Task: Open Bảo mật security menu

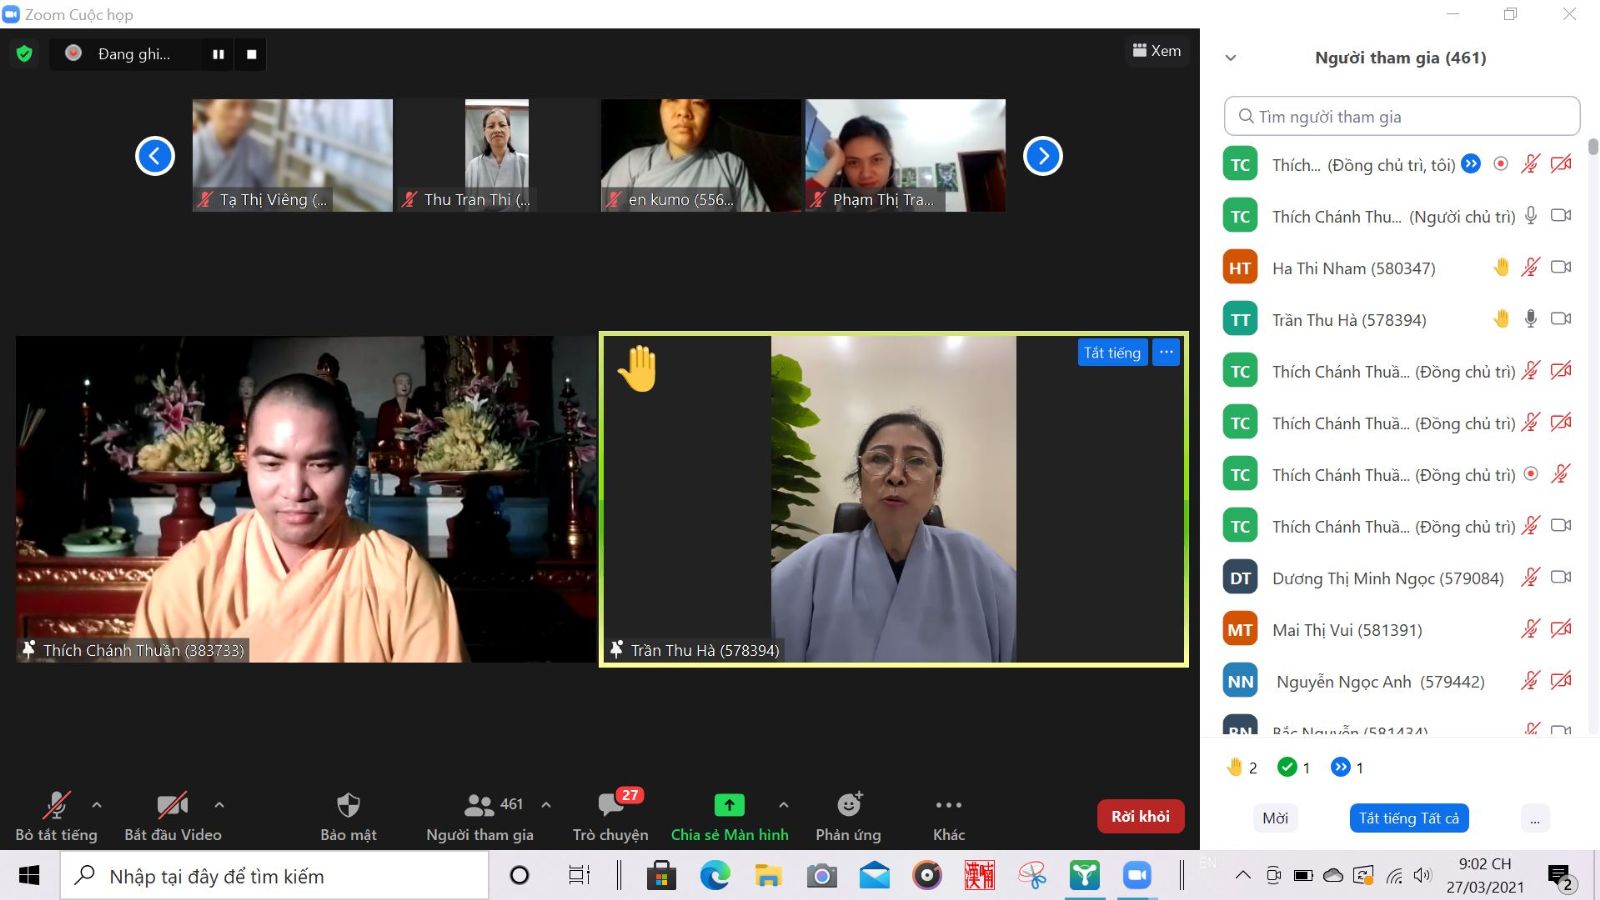Action: click(x=348, y=817)
